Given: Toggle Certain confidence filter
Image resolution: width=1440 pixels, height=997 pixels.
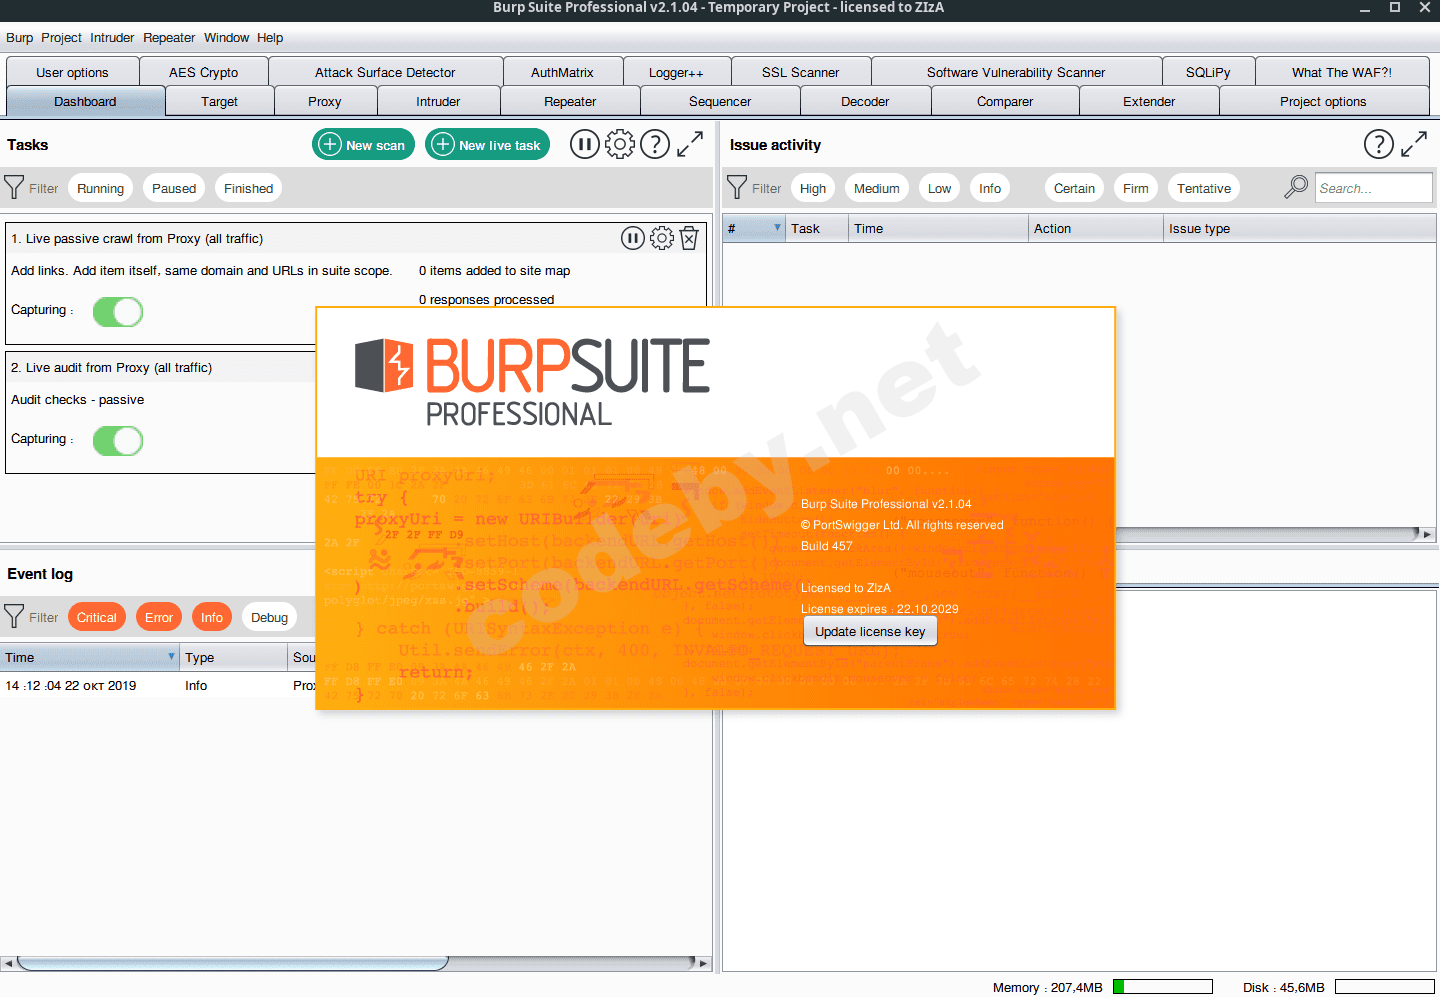Looking at the screenshot, I should (x=1074, y=188).
